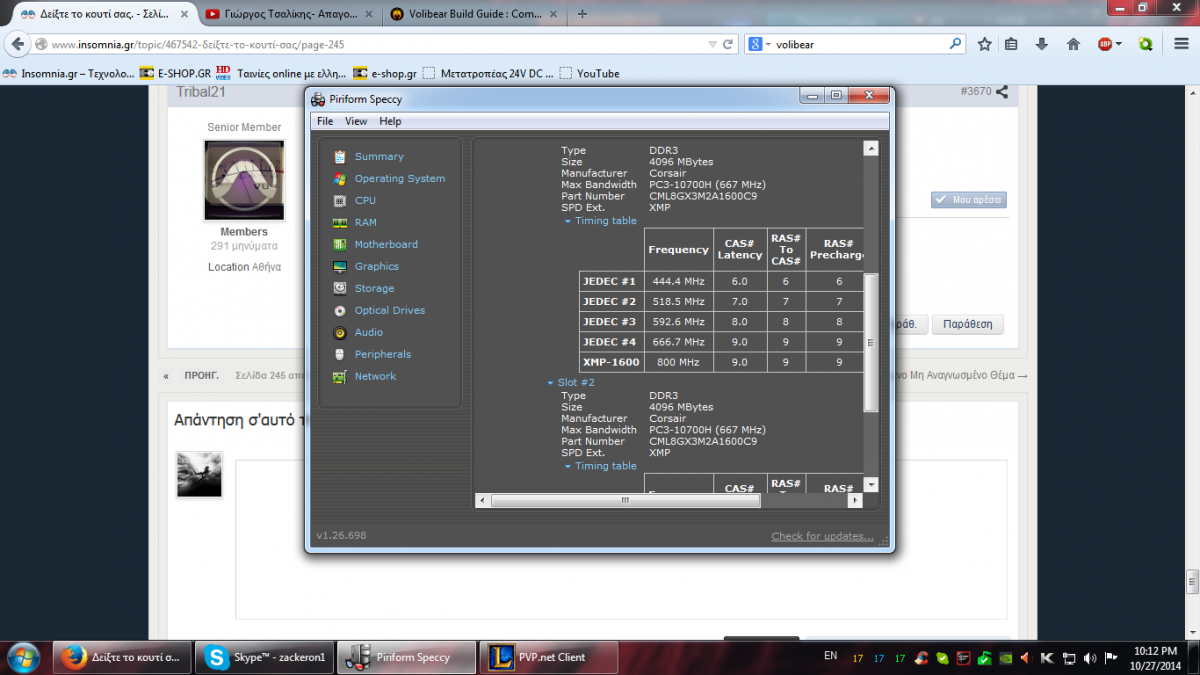The image size is (1200, 675).
Task: Open the Firefox bookmarks list icon
Action: (1011, 44)
